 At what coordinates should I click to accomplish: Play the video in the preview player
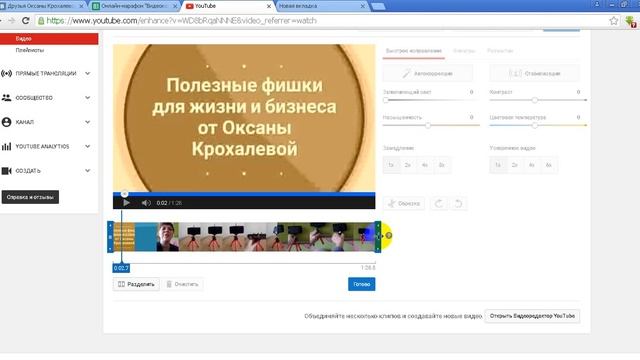coord(126,203)
